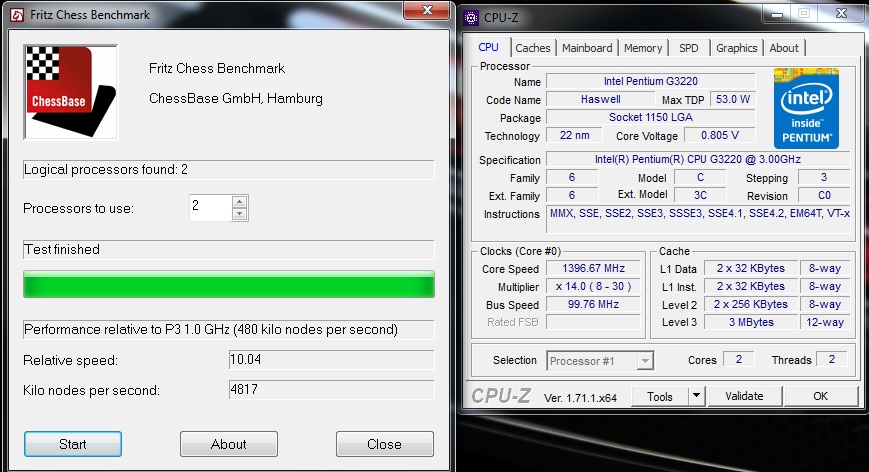Click the Threads count value
Image resolution: width=869 pixels, height=472 pixels.
831,360
